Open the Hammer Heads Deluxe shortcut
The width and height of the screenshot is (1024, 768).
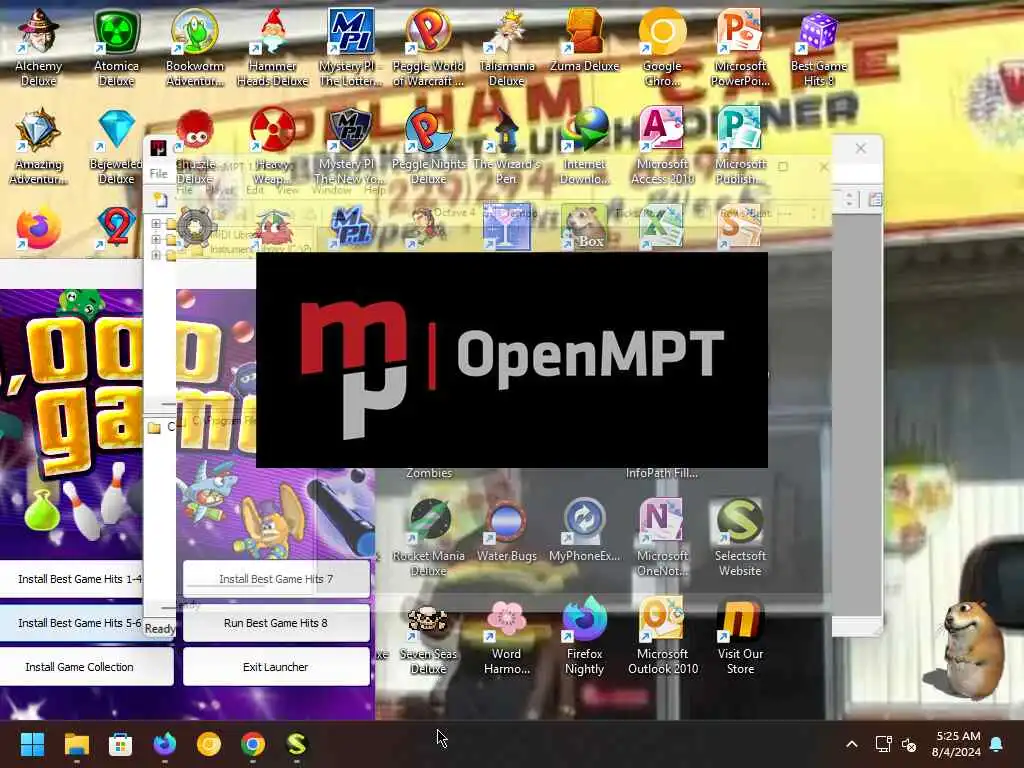coord(272,47)
